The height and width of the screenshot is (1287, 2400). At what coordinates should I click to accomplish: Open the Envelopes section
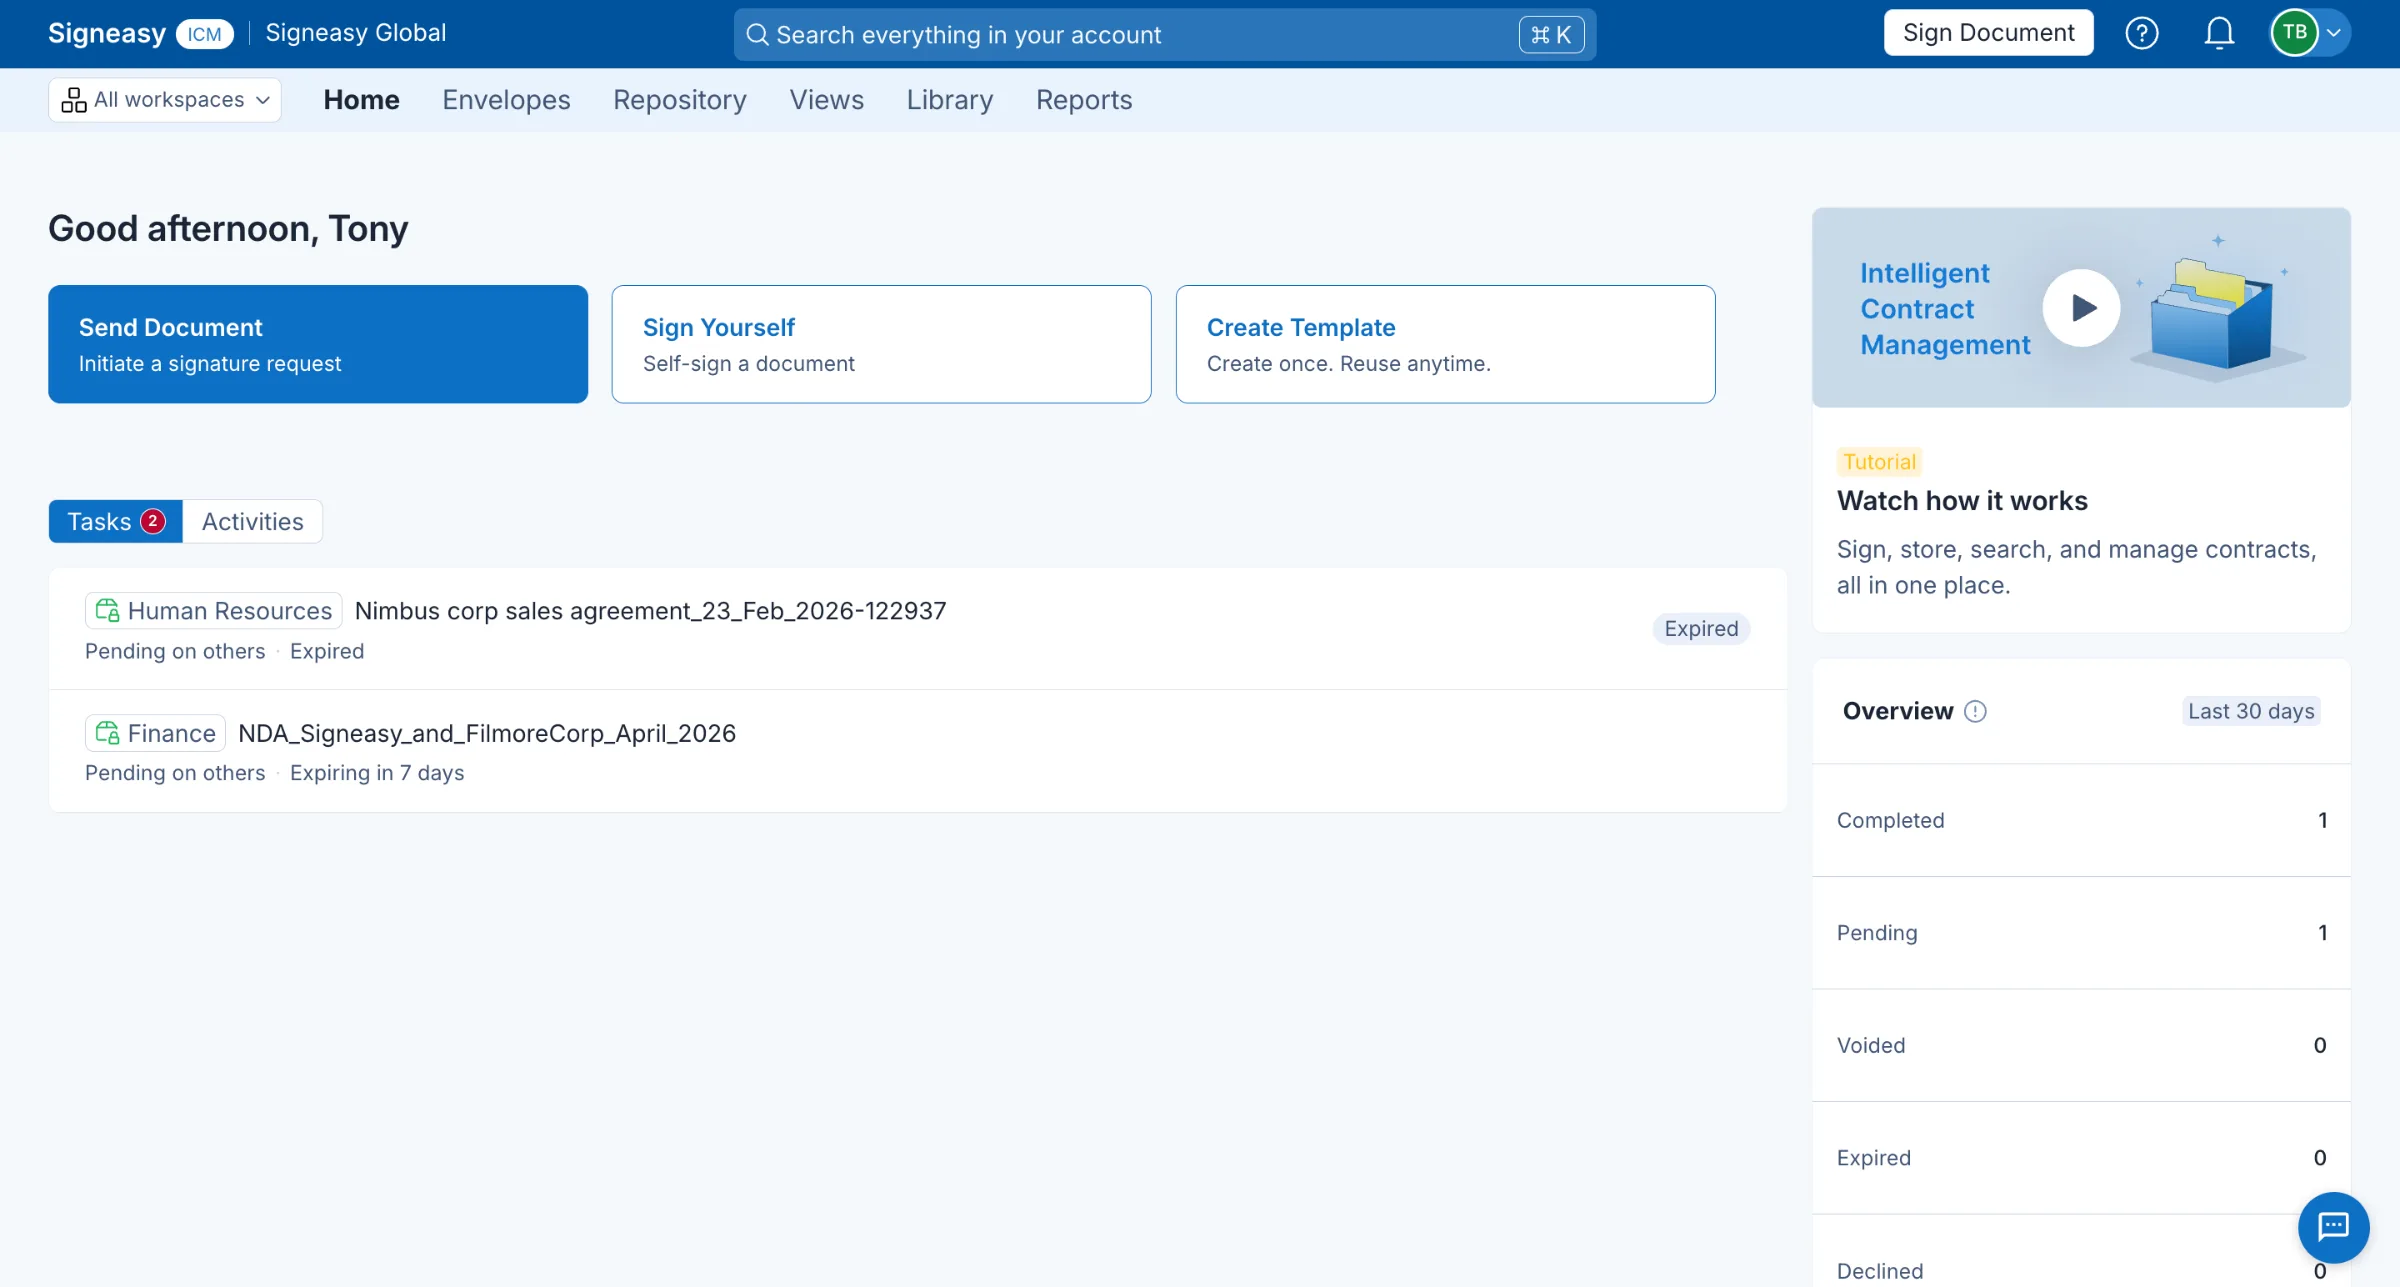click(506, 100)
